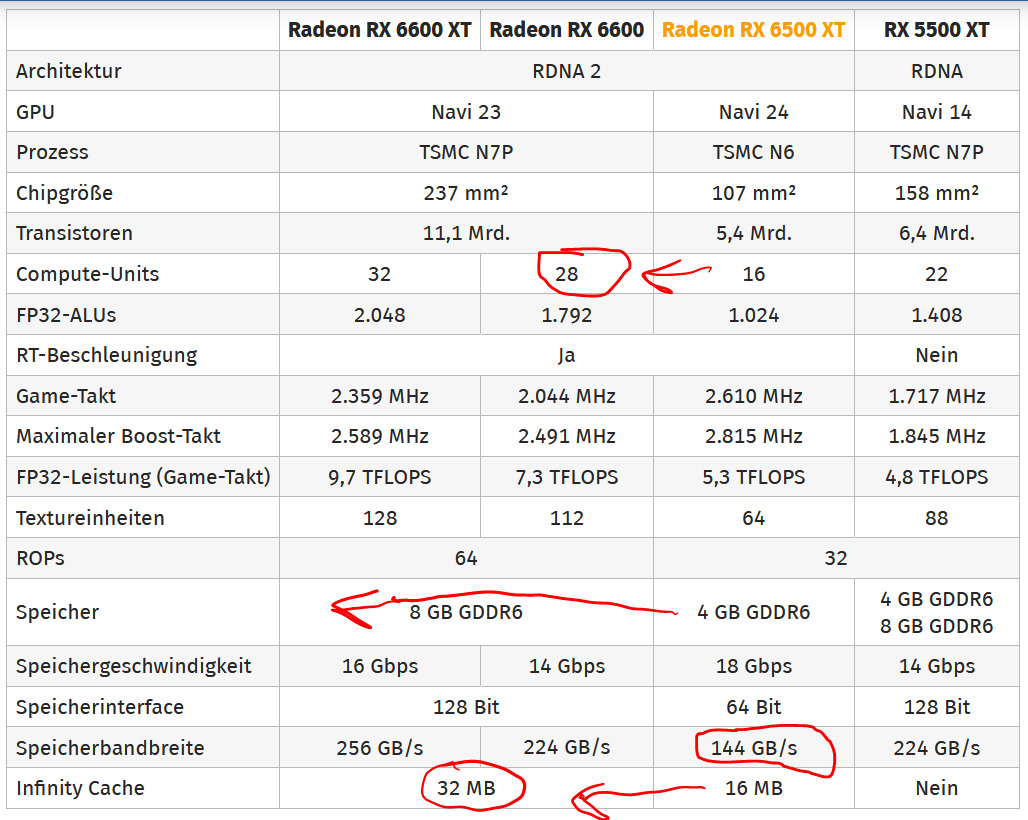
Task: Click the RX 5500 XT column header
Action: [936, 30]
